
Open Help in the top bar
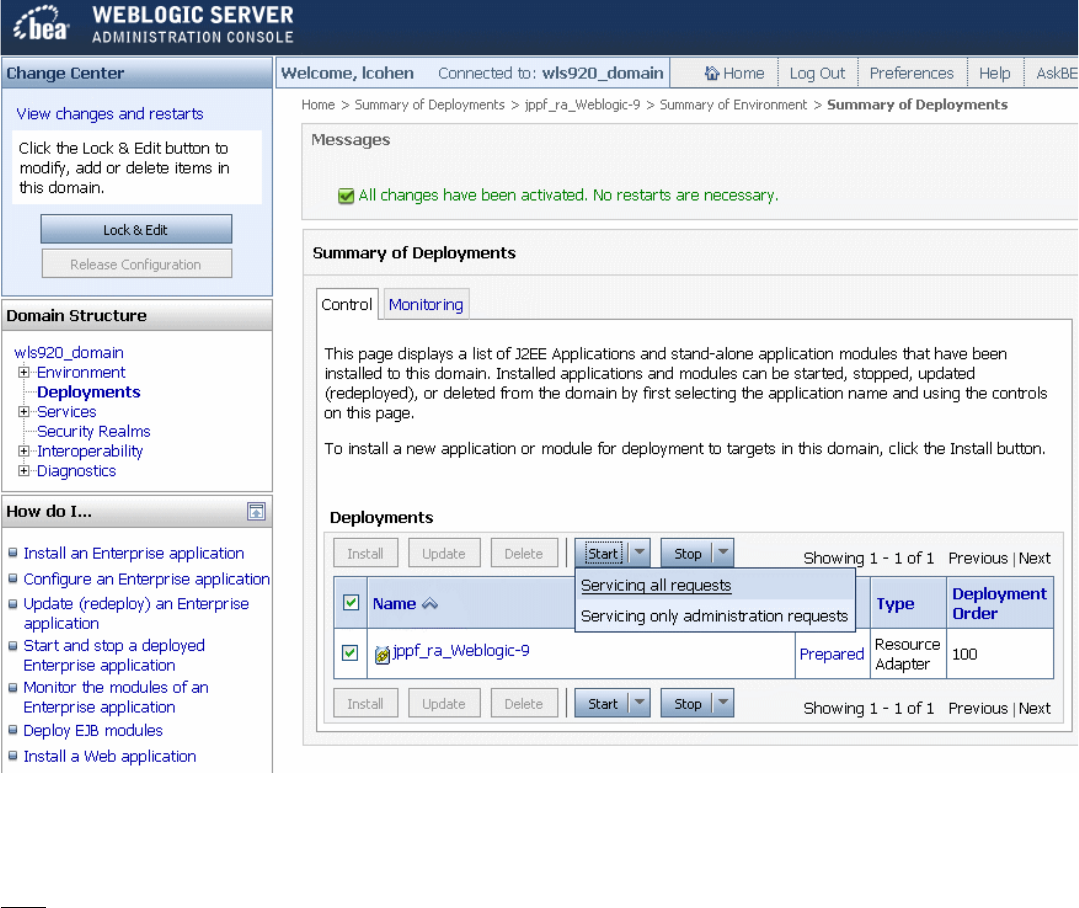click(x=994, y=73)
